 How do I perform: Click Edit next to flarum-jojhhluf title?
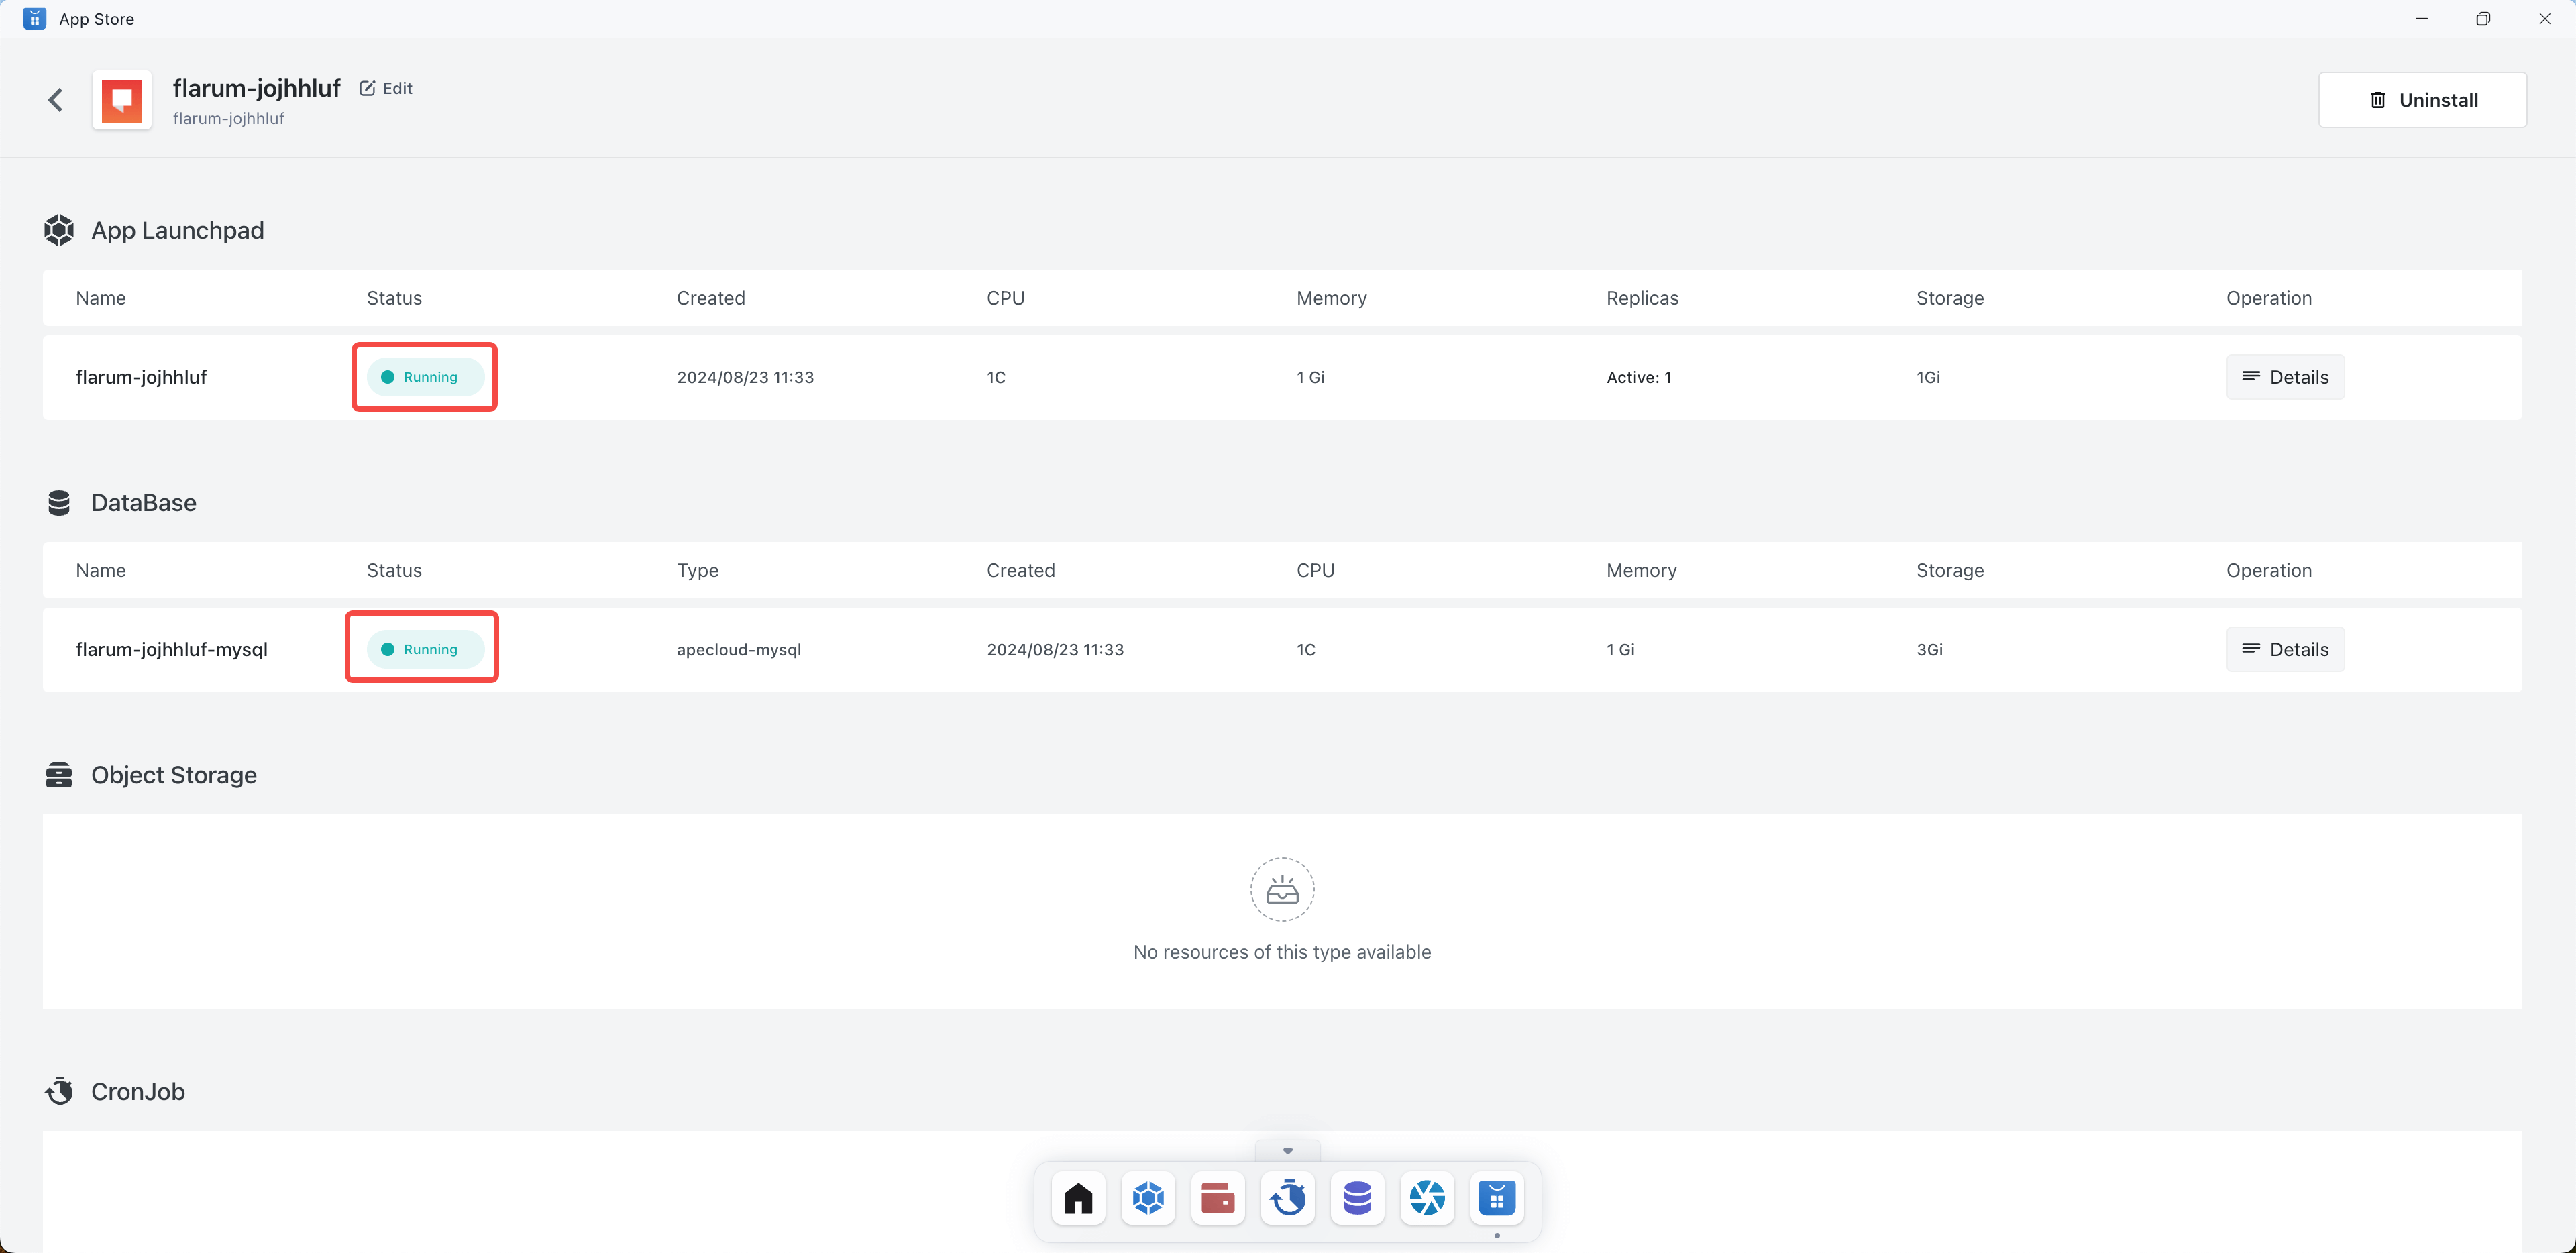click(x=386, y=88)
